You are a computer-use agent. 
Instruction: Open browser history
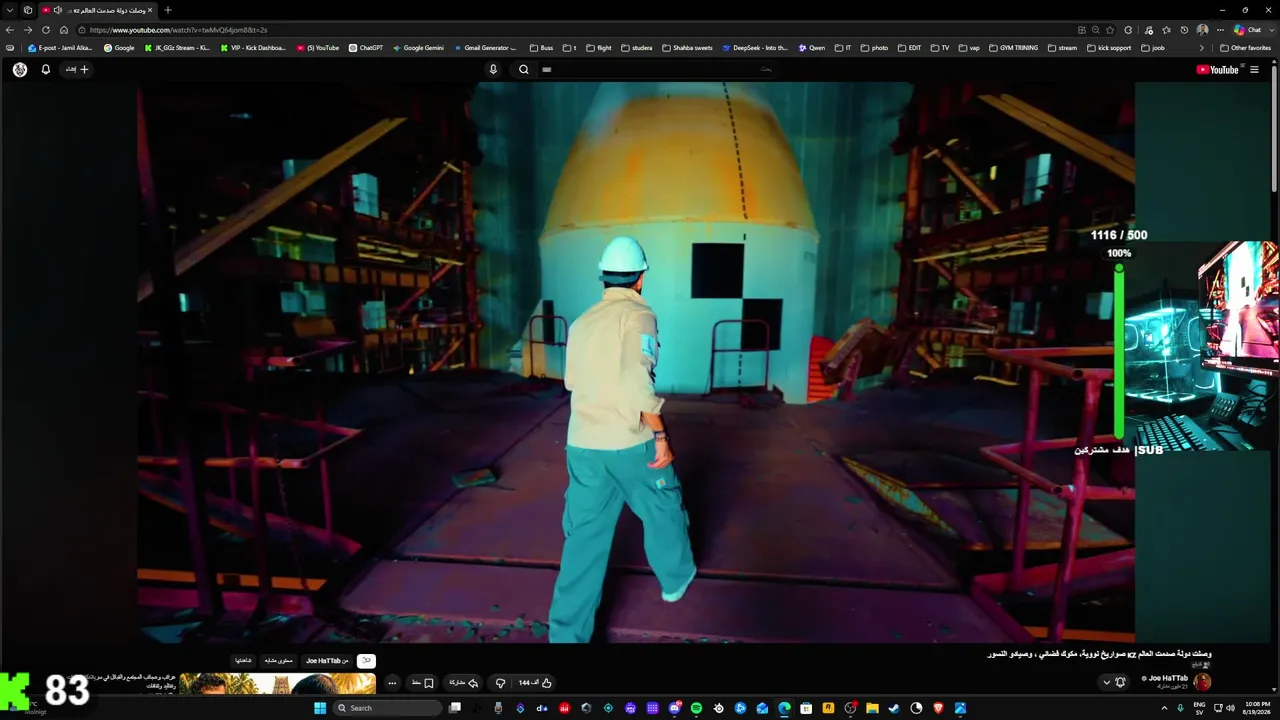1184,30
